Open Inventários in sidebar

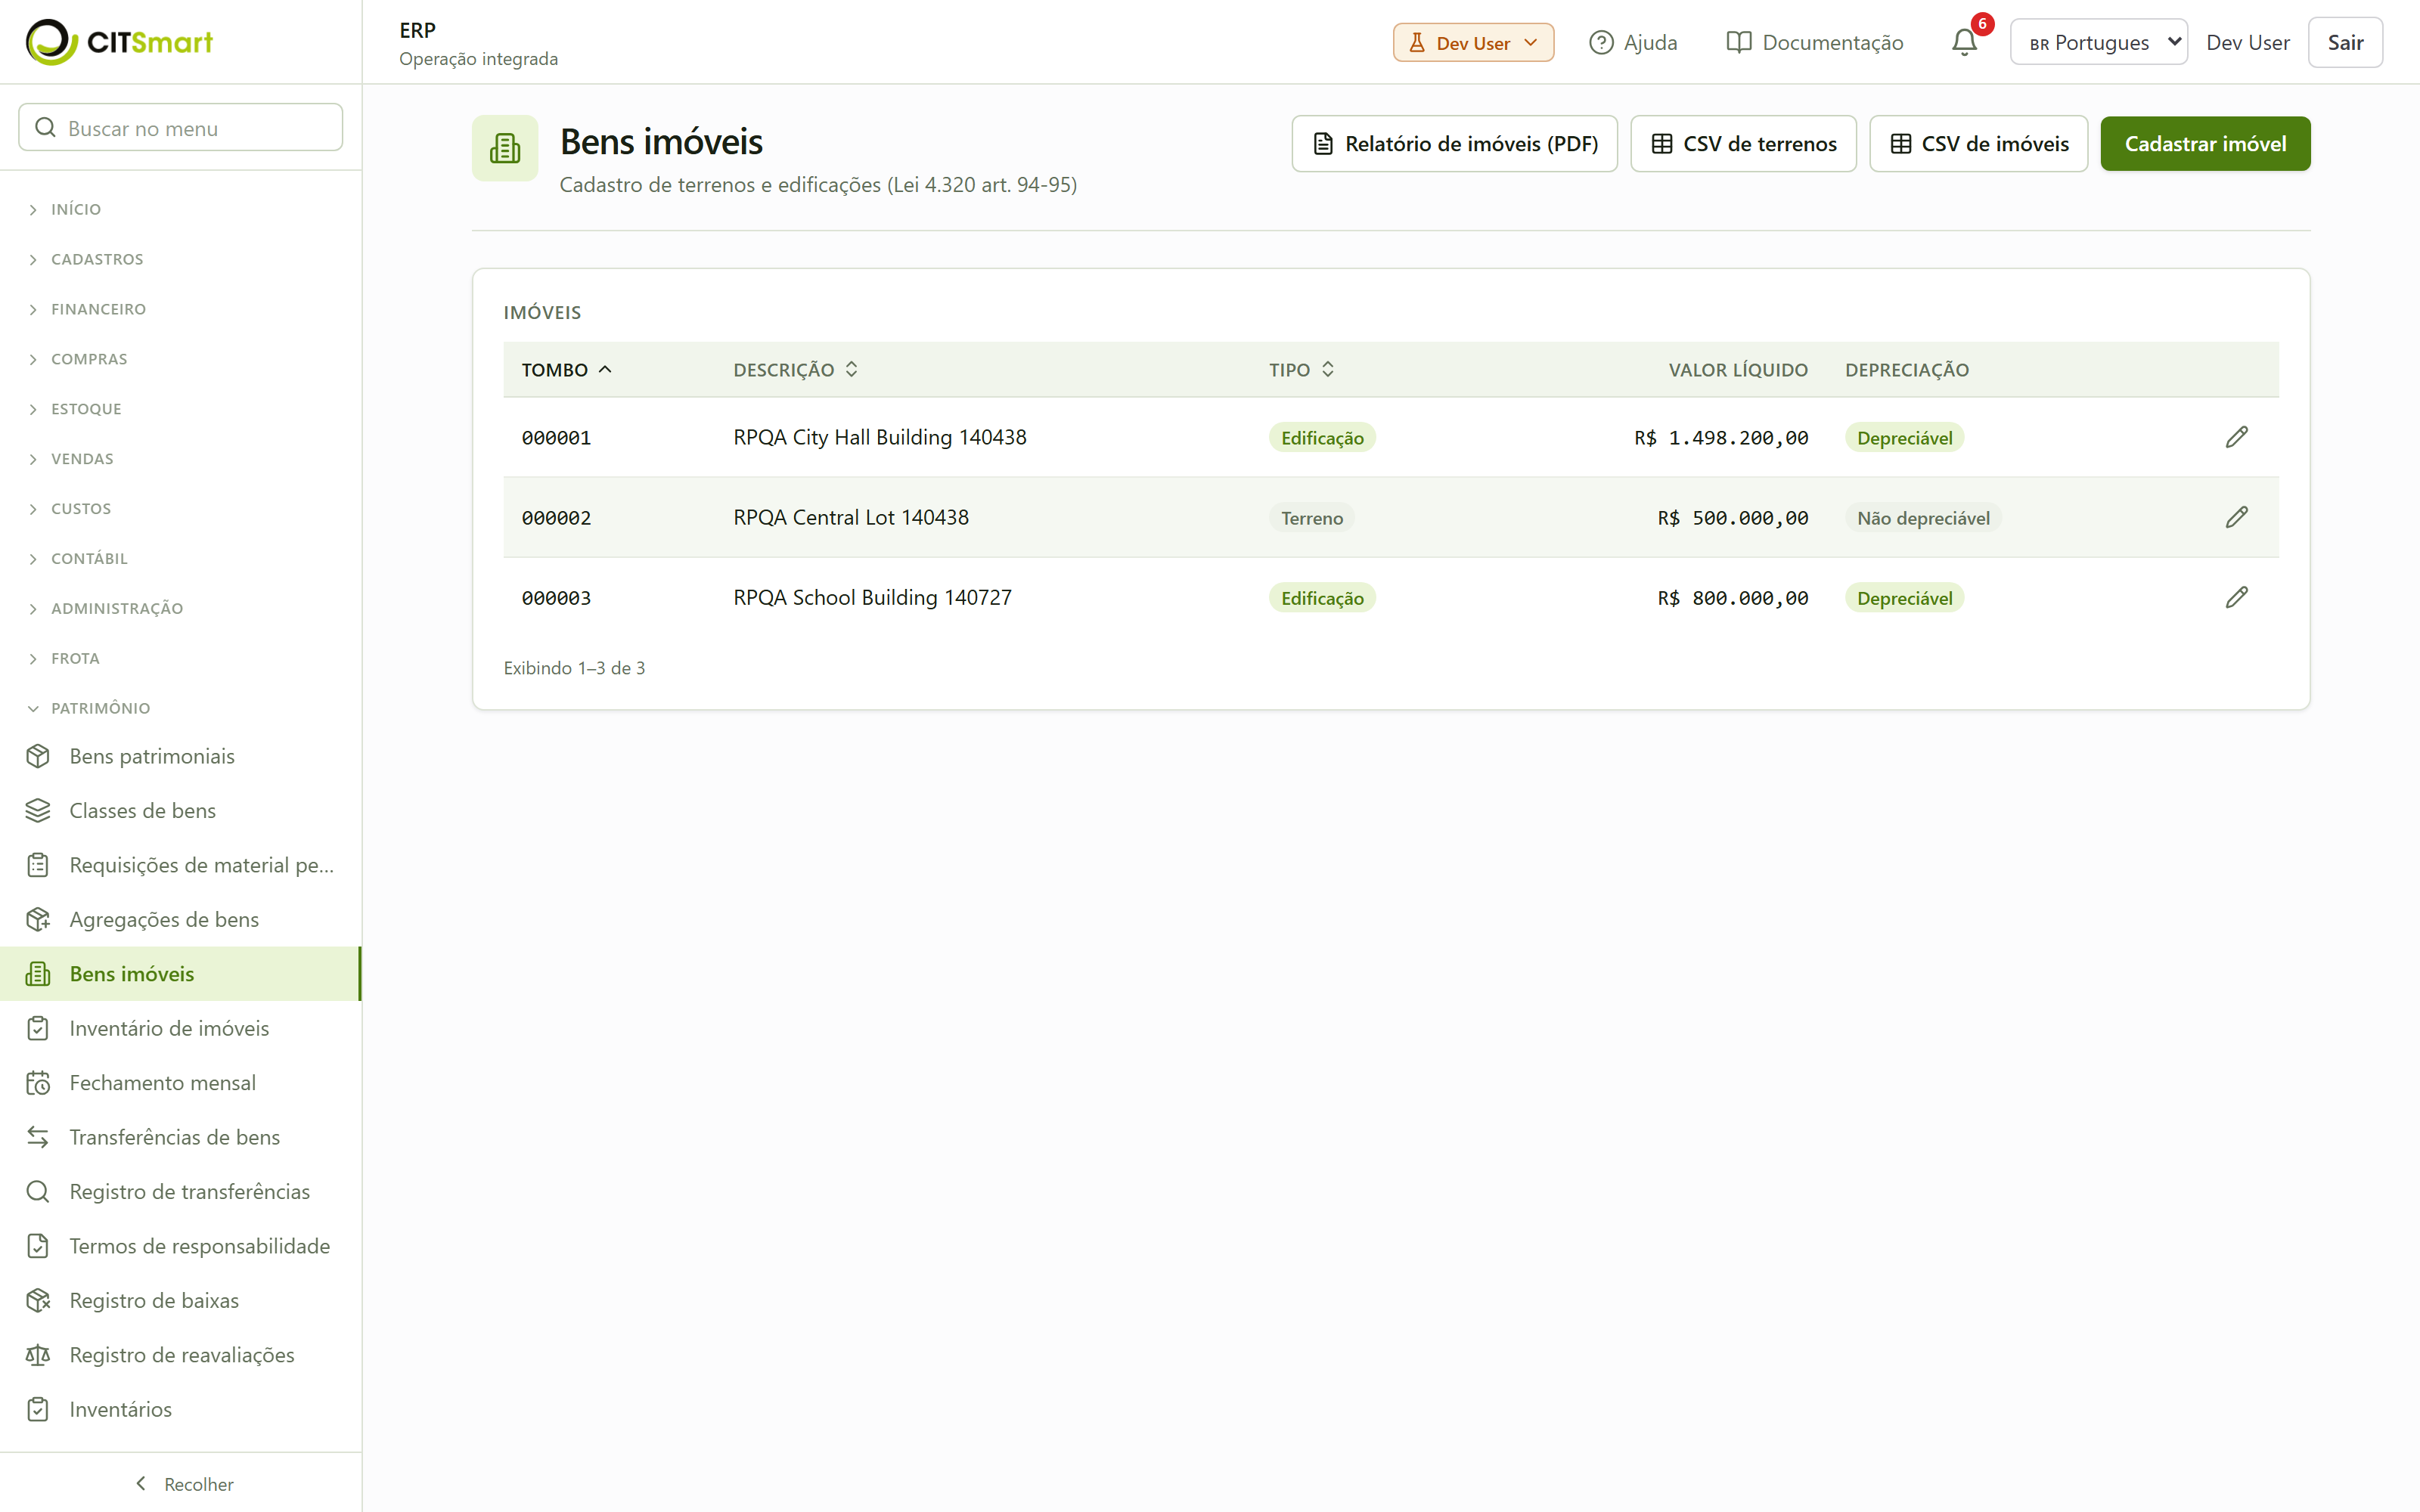click(181, 1409)
